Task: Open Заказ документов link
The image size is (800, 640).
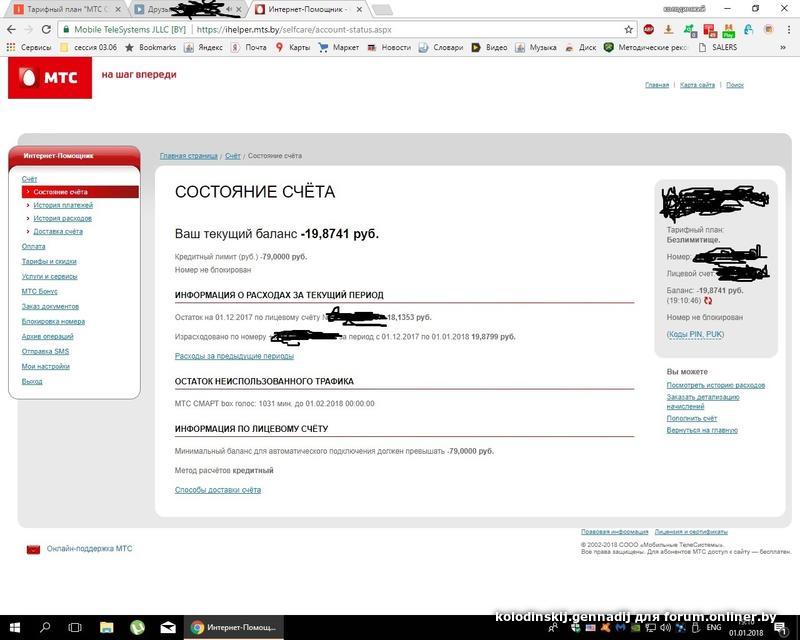Action: pyautogui.click(x=50, y=307)
